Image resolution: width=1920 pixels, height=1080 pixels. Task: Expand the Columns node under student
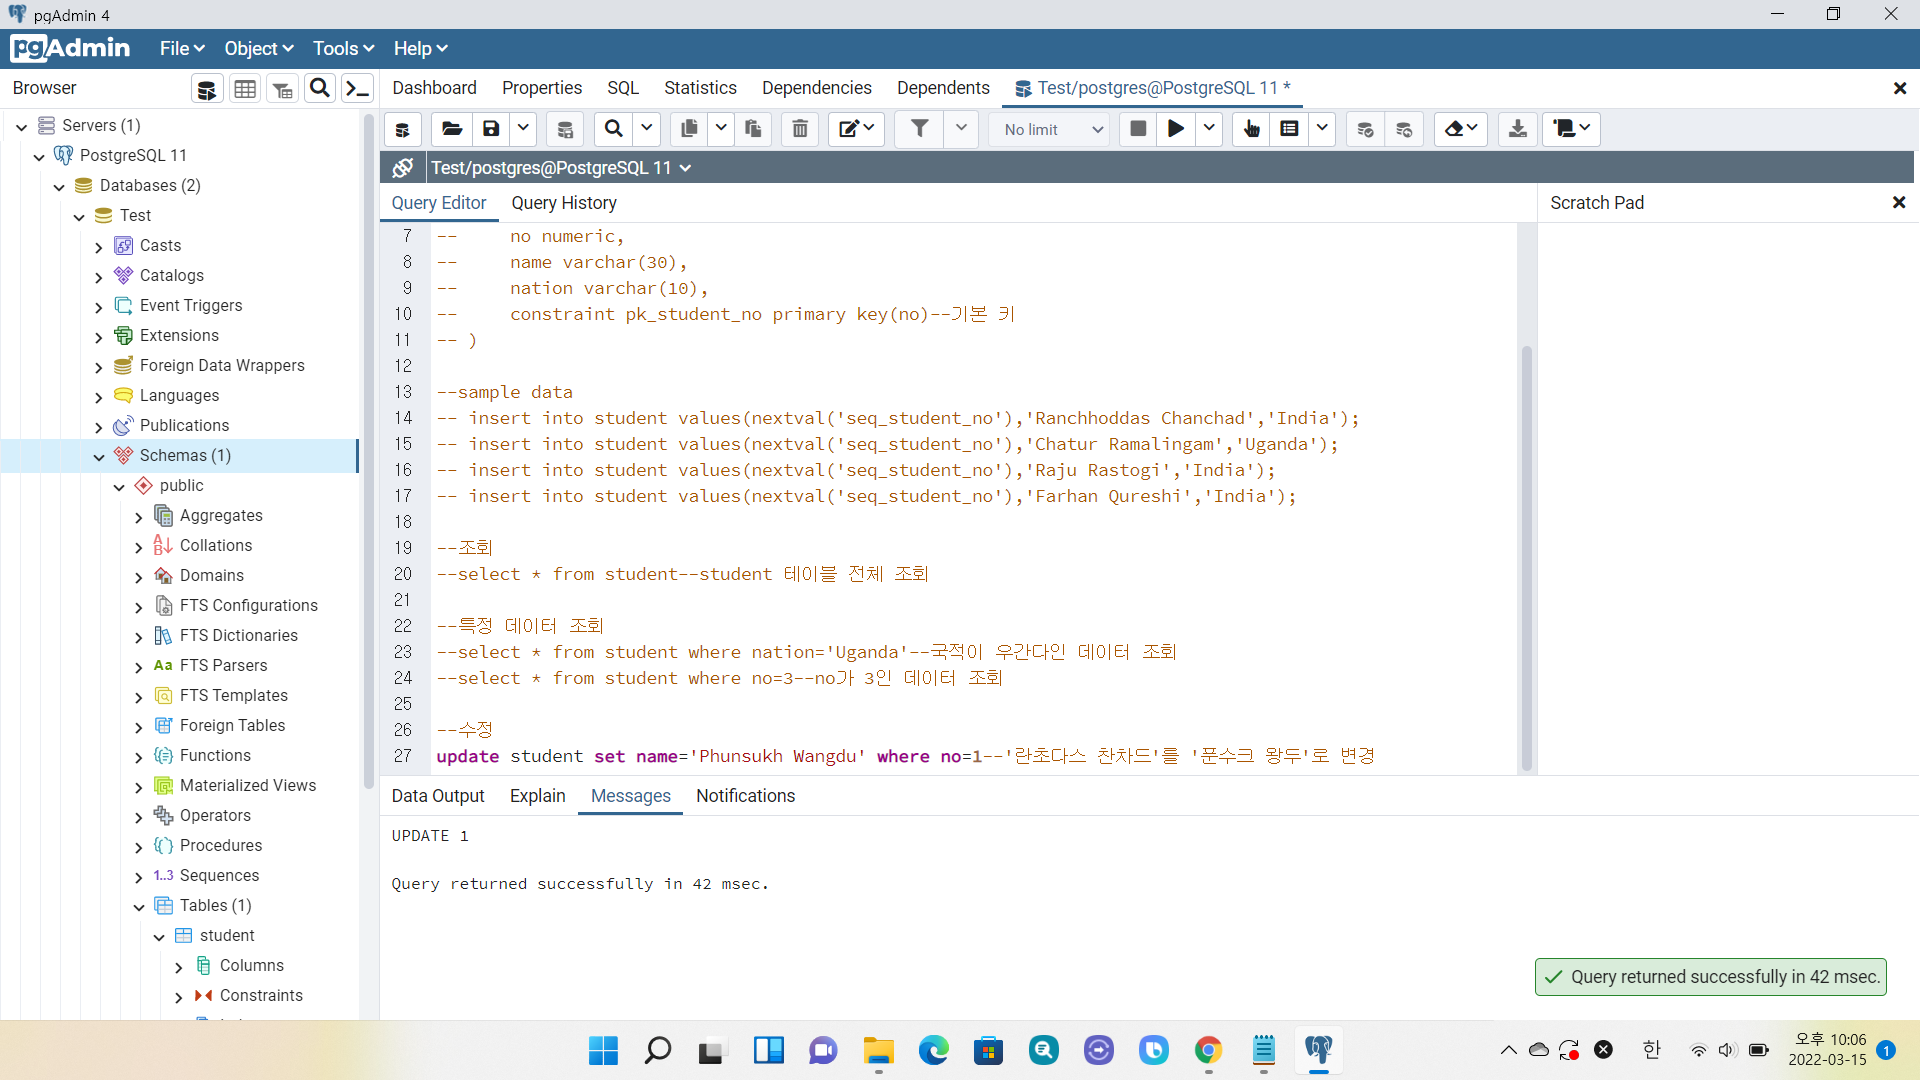coord(179,967)
